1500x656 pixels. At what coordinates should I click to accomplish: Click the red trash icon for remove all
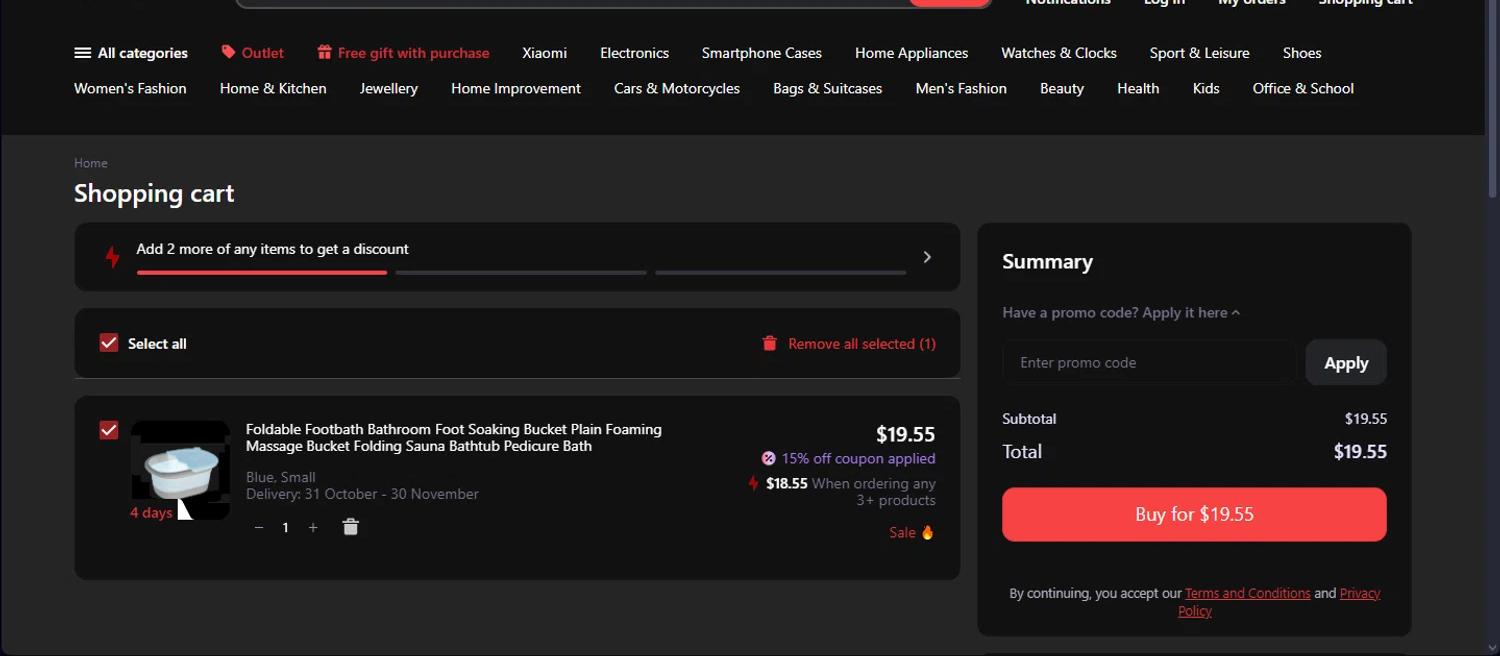(x=769, y=343)
